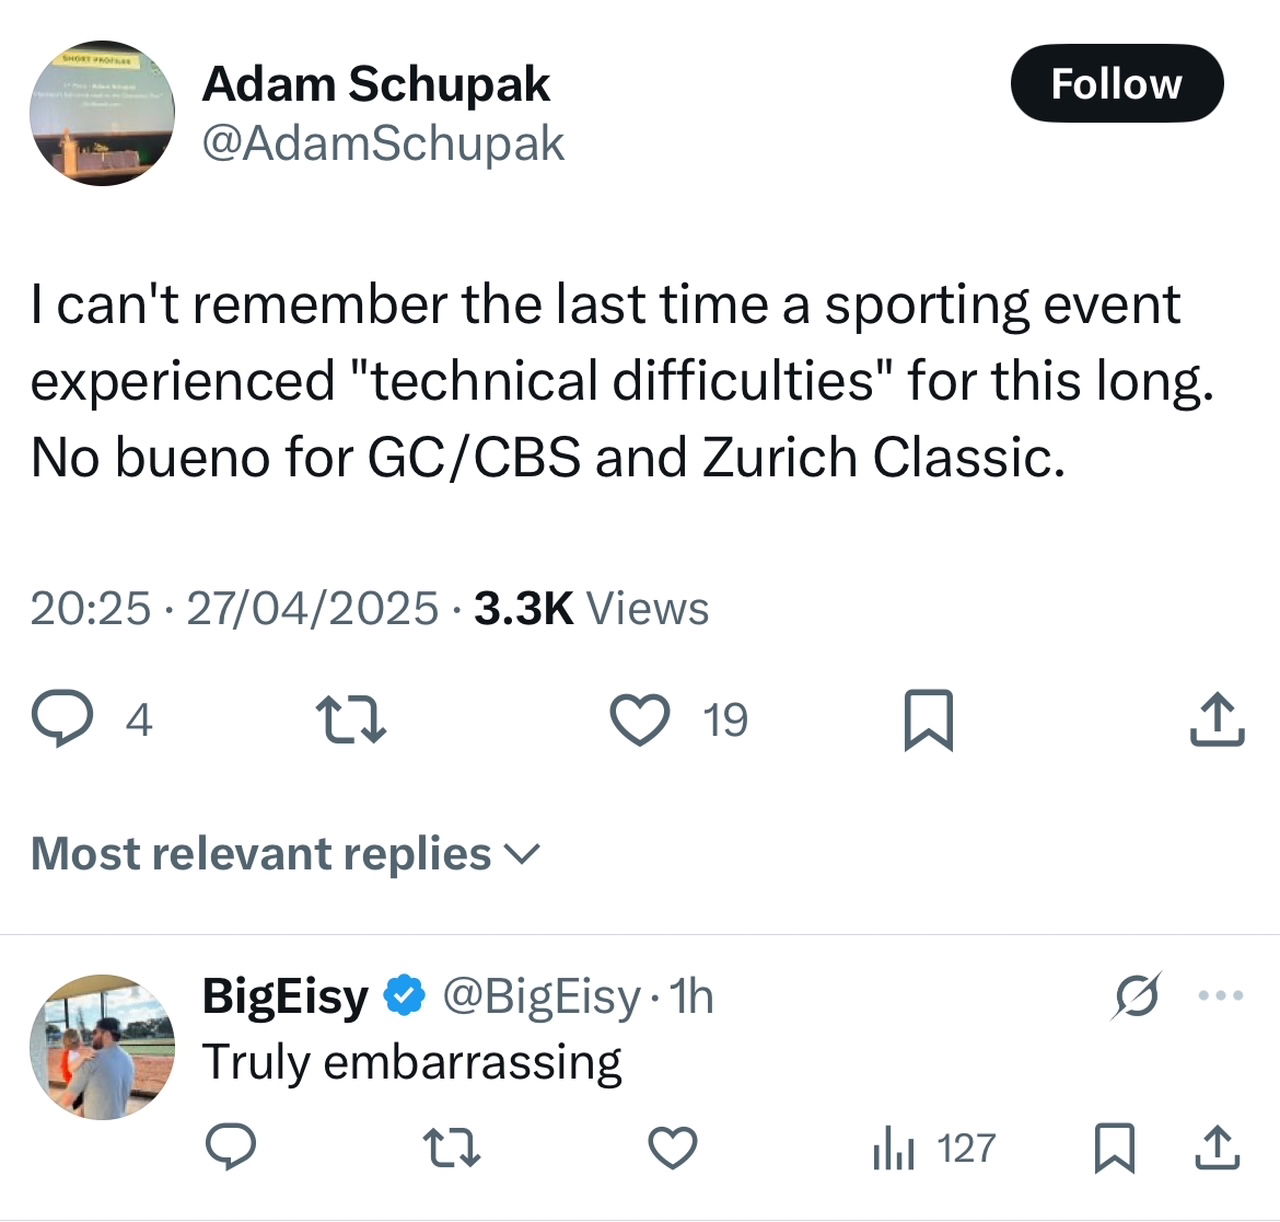Open the @BigEisy username link
Viewport: 1280px width, 1222px height.
coord(541,996)
